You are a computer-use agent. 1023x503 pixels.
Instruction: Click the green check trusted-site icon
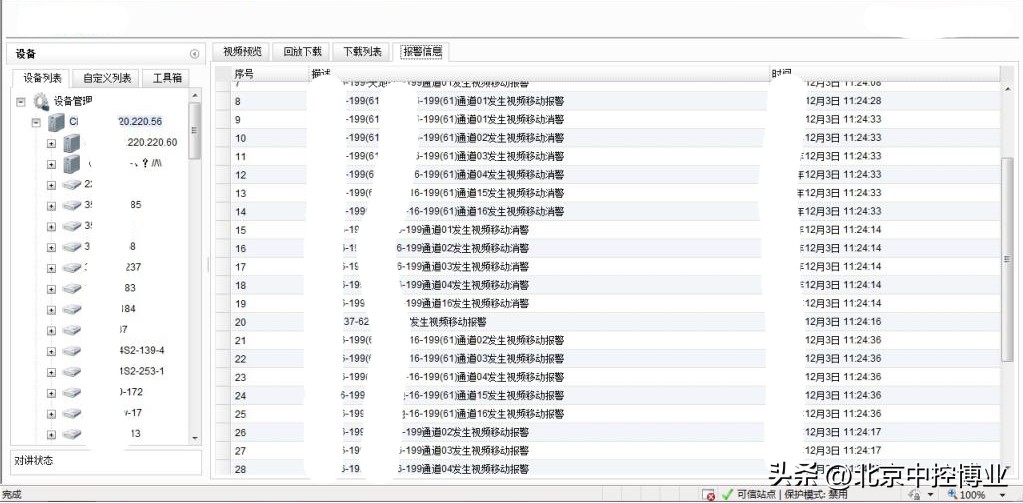727,495
